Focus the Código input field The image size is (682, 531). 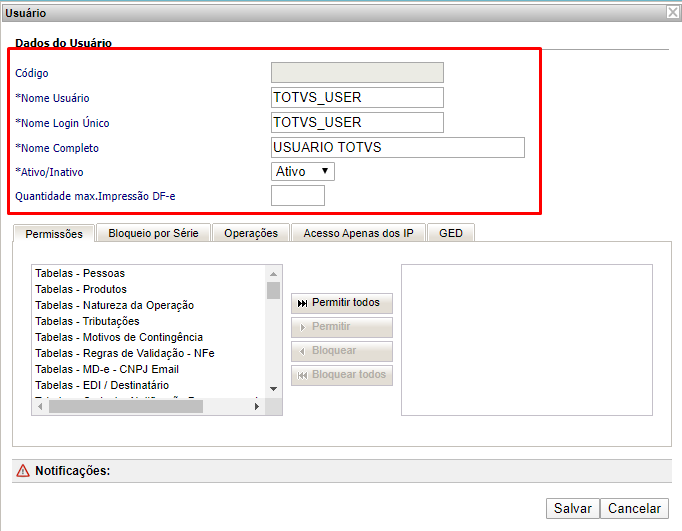[357, 72]
